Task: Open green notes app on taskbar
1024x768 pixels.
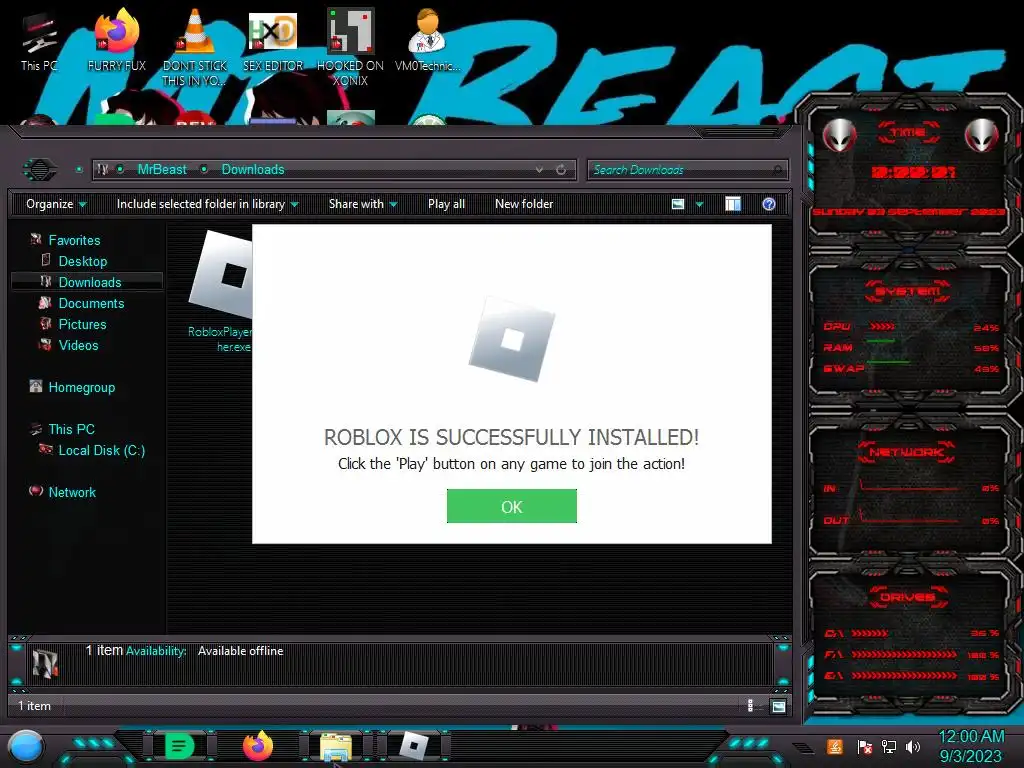Action: click(179, 746)
